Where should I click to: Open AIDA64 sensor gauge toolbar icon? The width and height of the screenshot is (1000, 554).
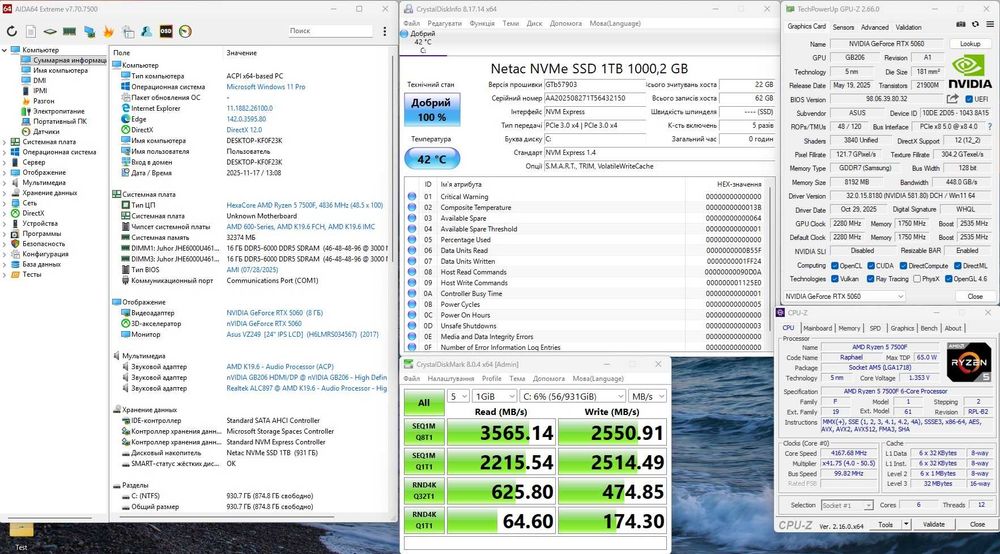point(185,31)
